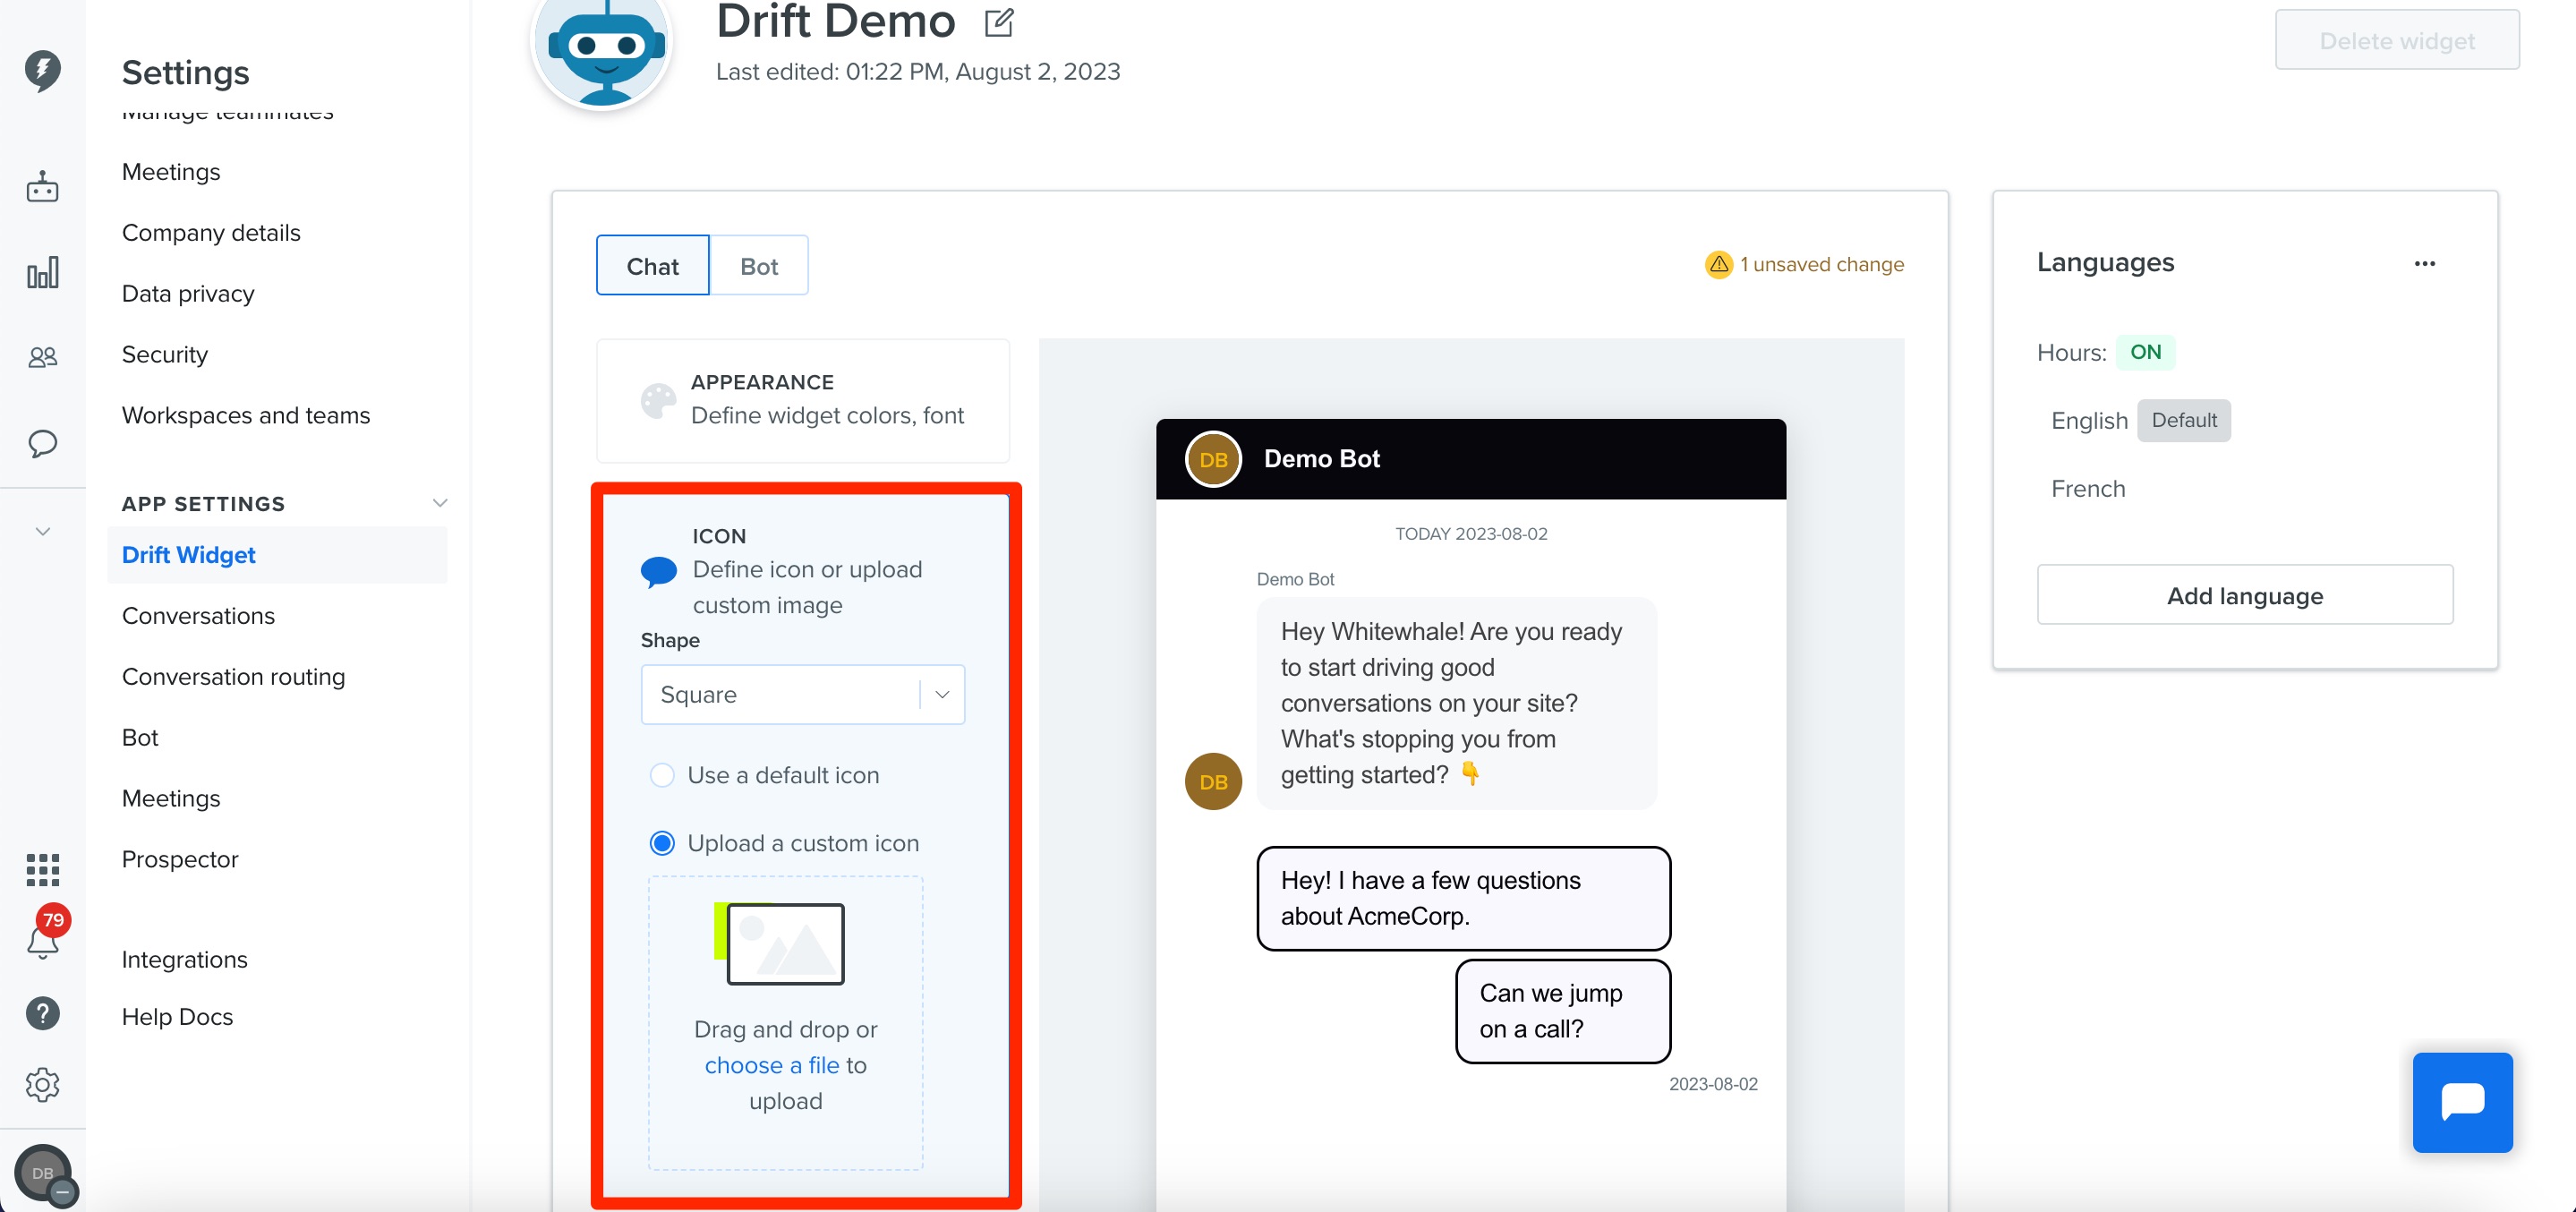Select the French language entry
2576x1212 pixels.
pyautogui.click(x=2087, y=489)
